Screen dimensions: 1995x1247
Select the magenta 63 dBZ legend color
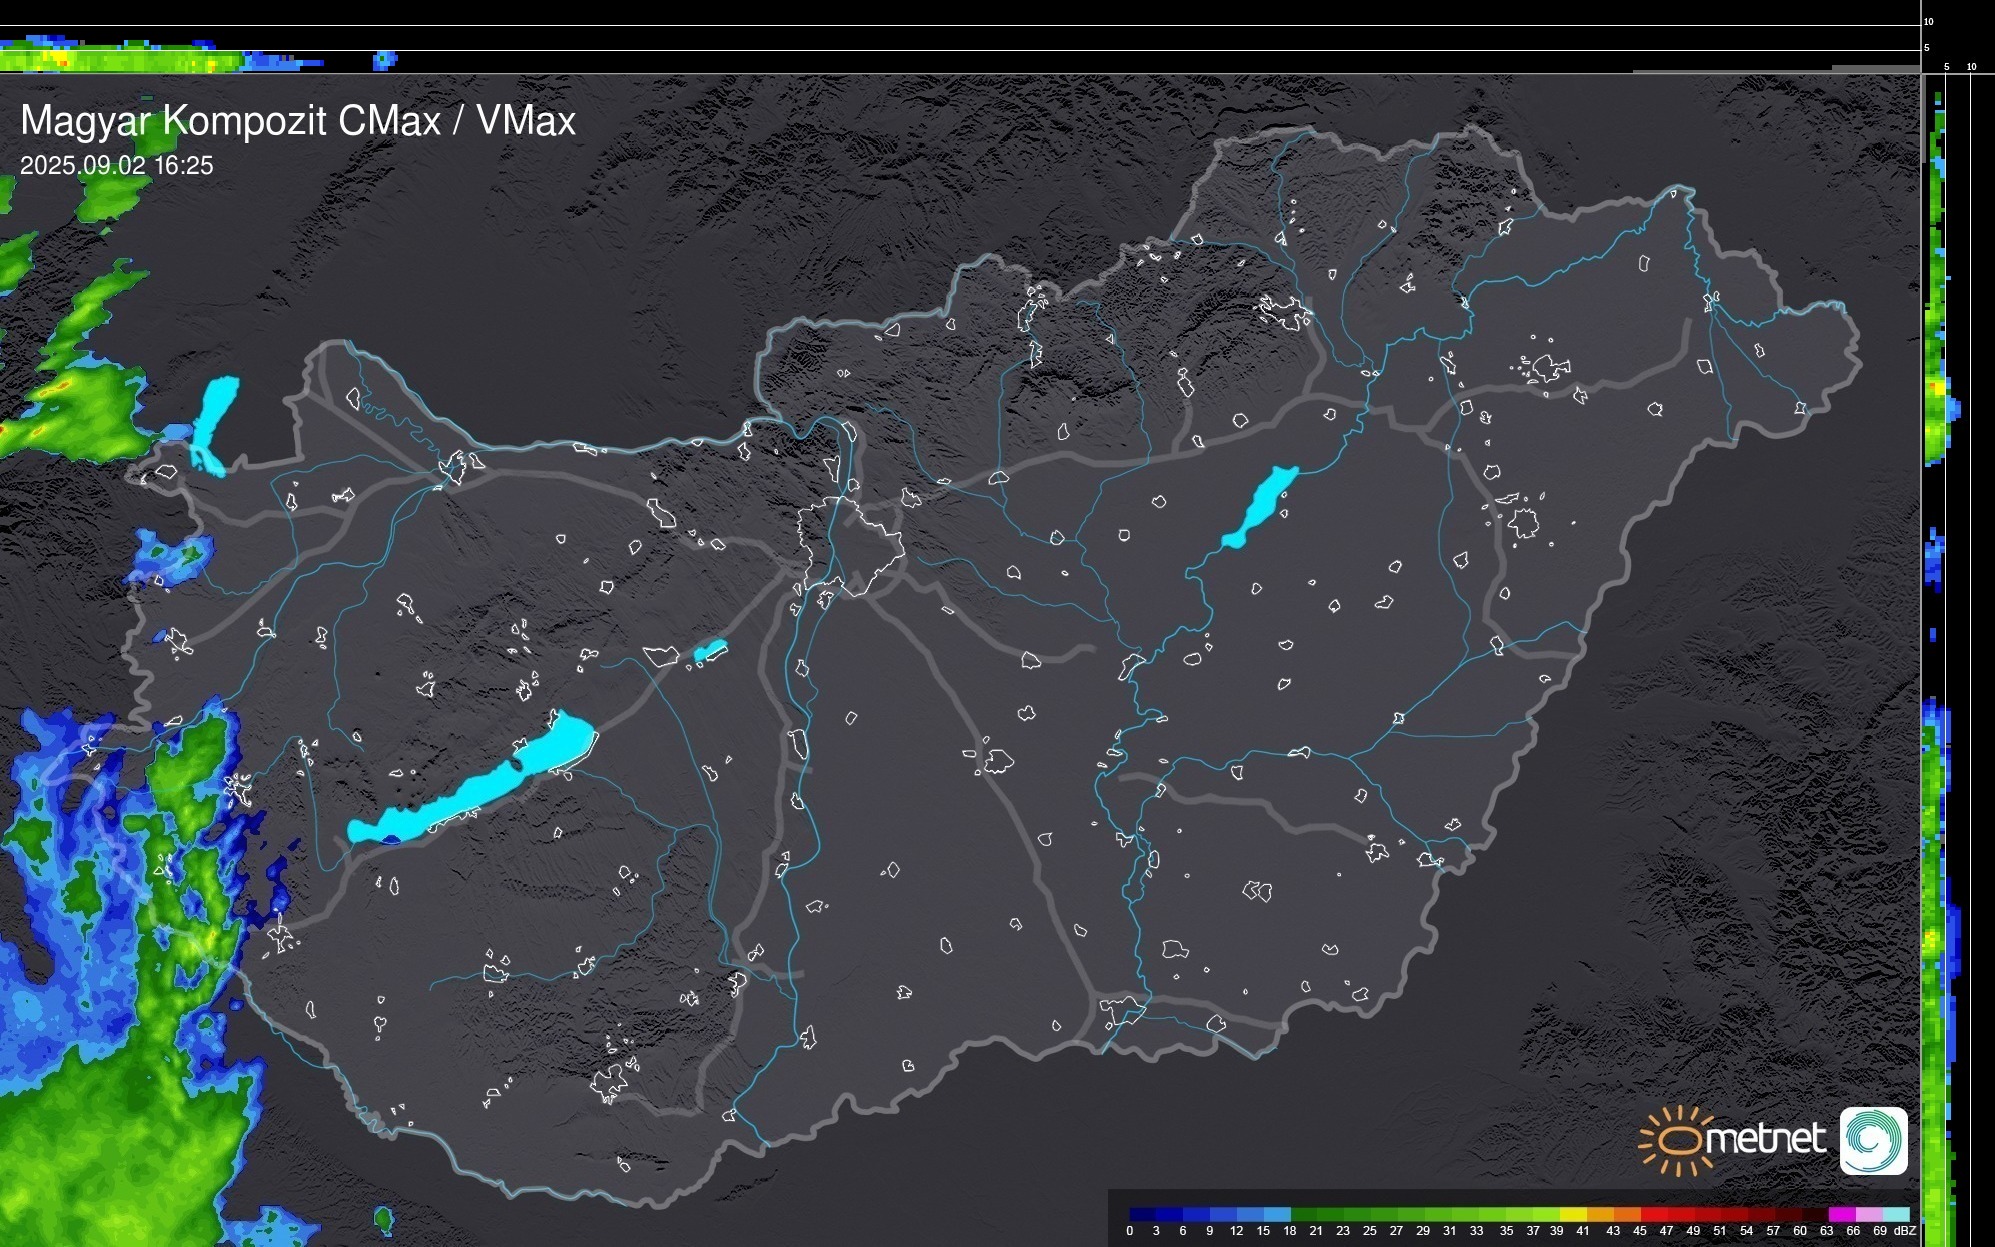coord(1841,1214)
